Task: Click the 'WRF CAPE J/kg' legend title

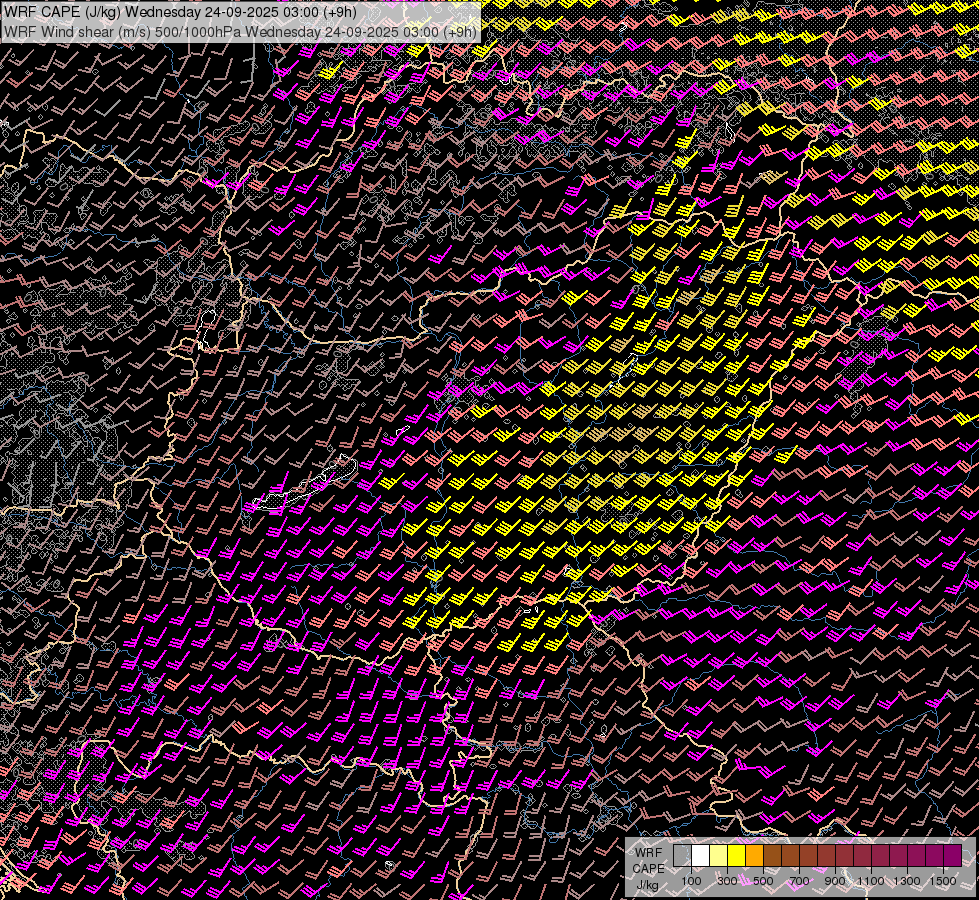Action: (648, 867)
